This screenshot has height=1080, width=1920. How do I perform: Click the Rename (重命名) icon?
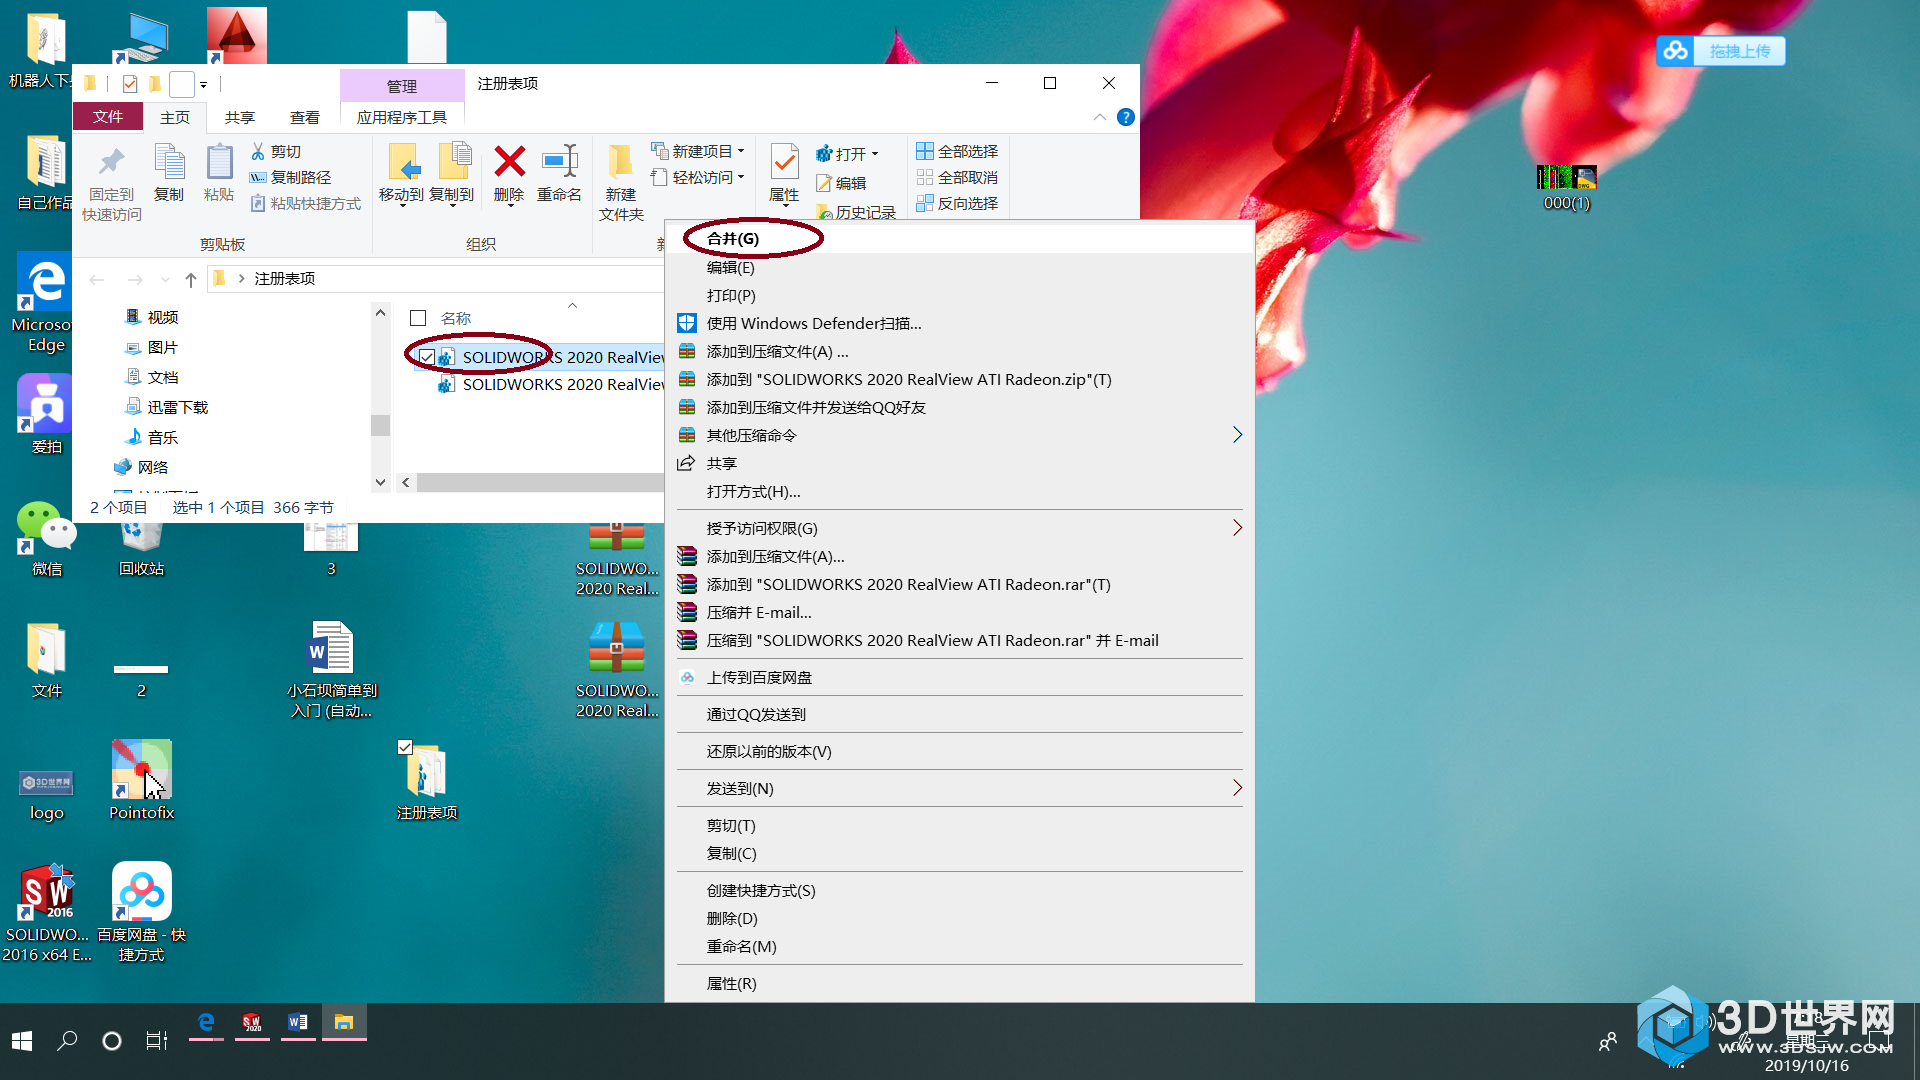(x=560, y=161)
